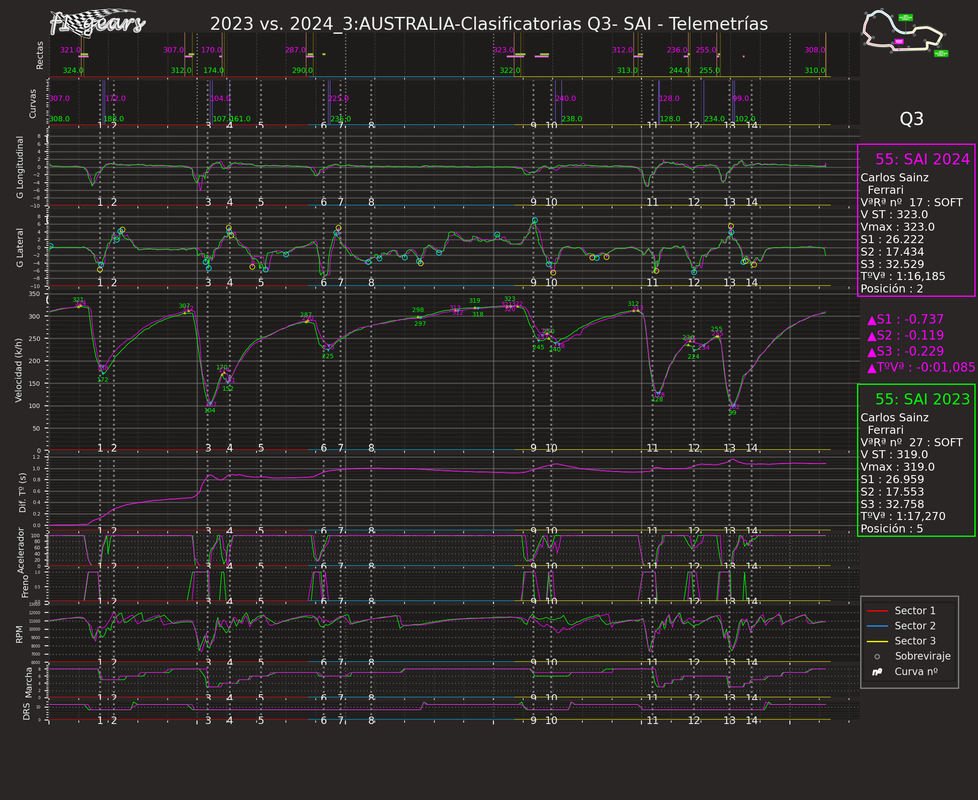Image resolution: width=978 pixels, height=800 pixels.
Task: Click the red Sector 1 legend line
Action: pyautogui.click(x=877, y=611)
